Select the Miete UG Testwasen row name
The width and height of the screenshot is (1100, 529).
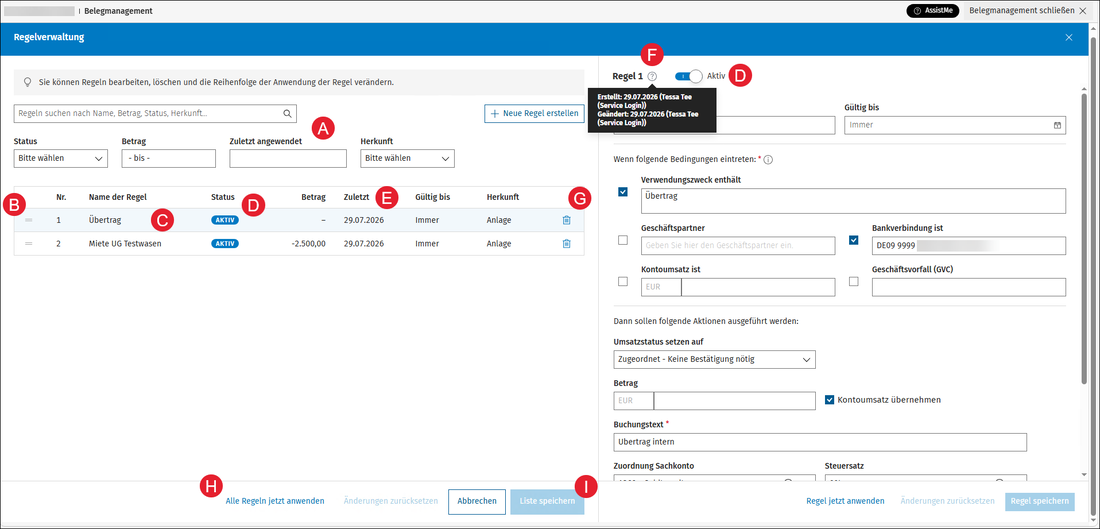123,243
